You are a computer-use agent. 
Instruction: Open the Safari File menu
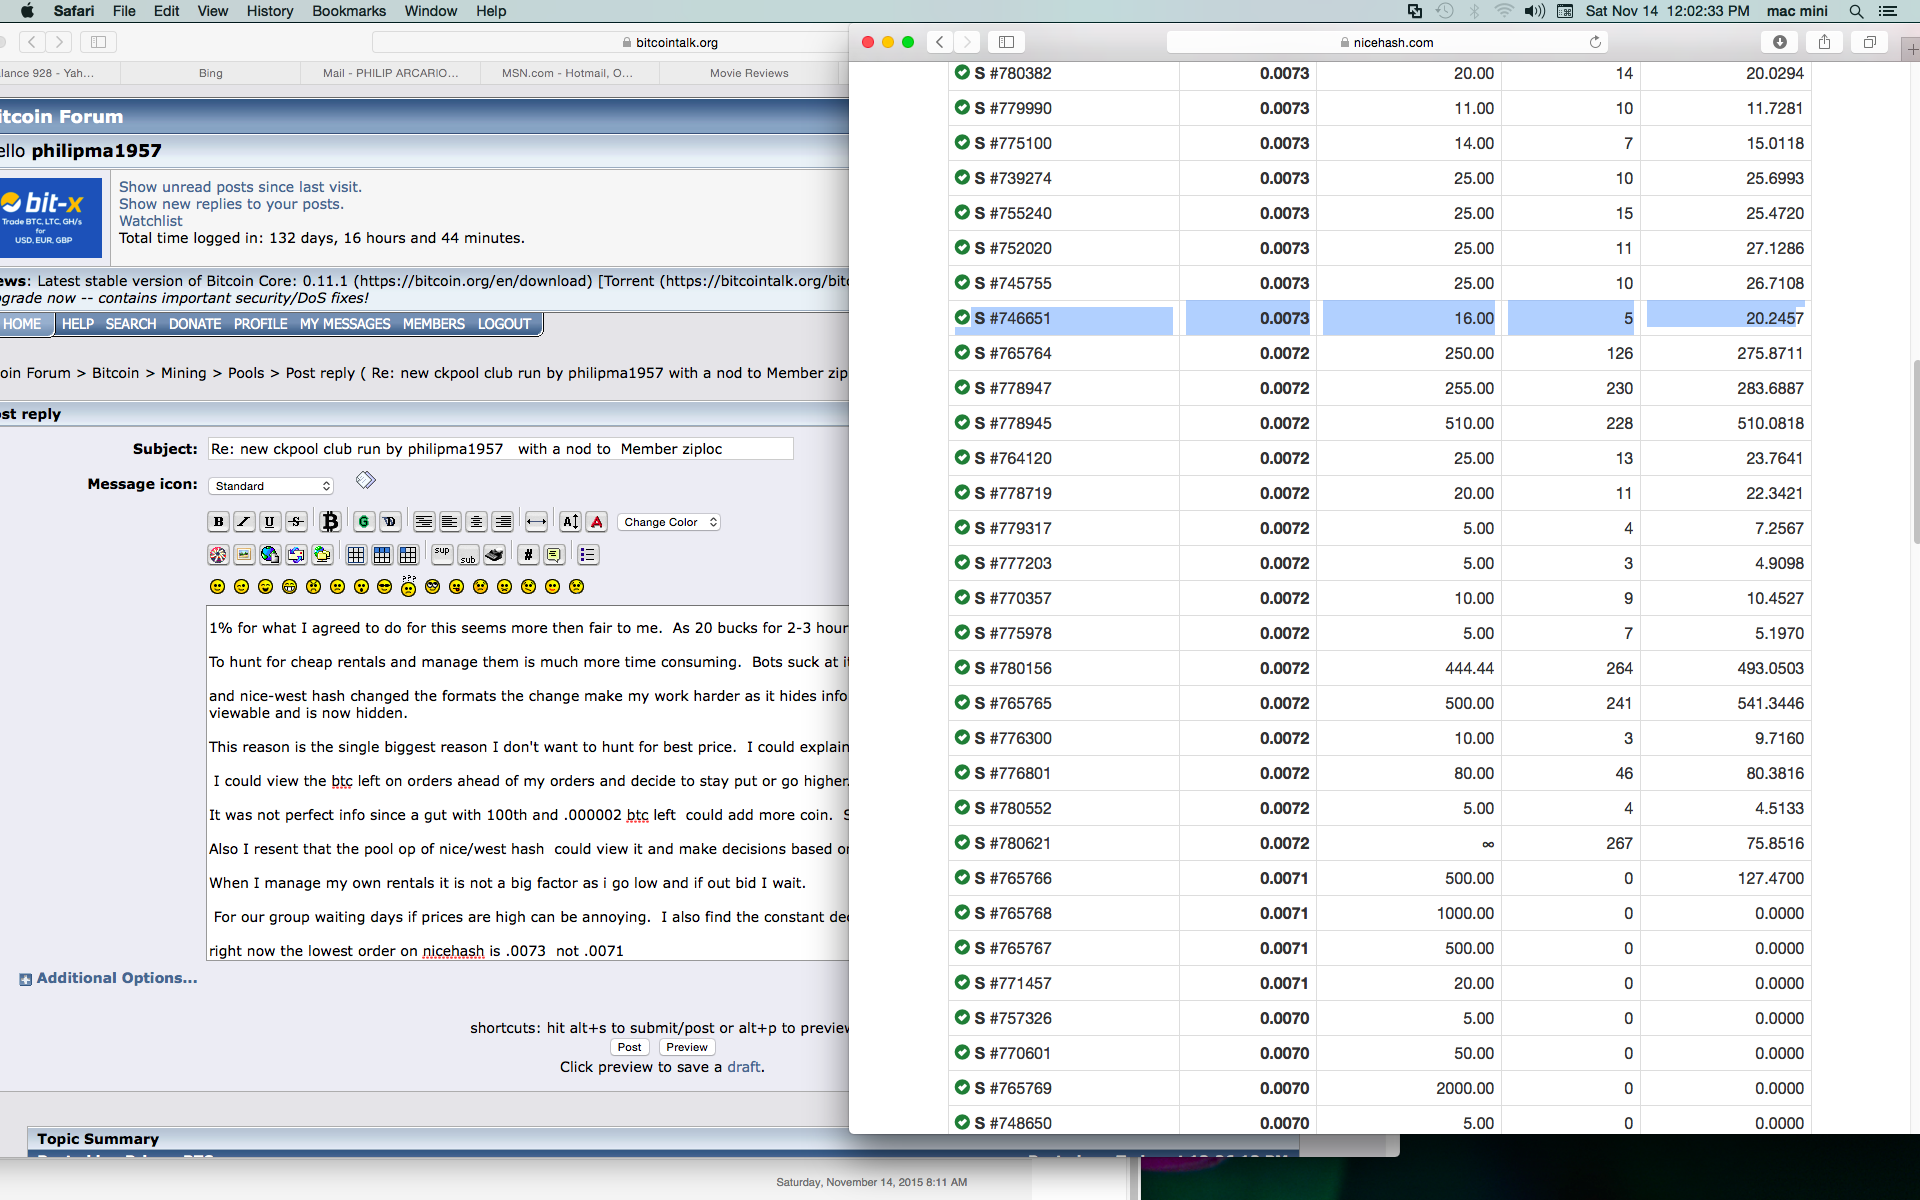tap(124, 11)
